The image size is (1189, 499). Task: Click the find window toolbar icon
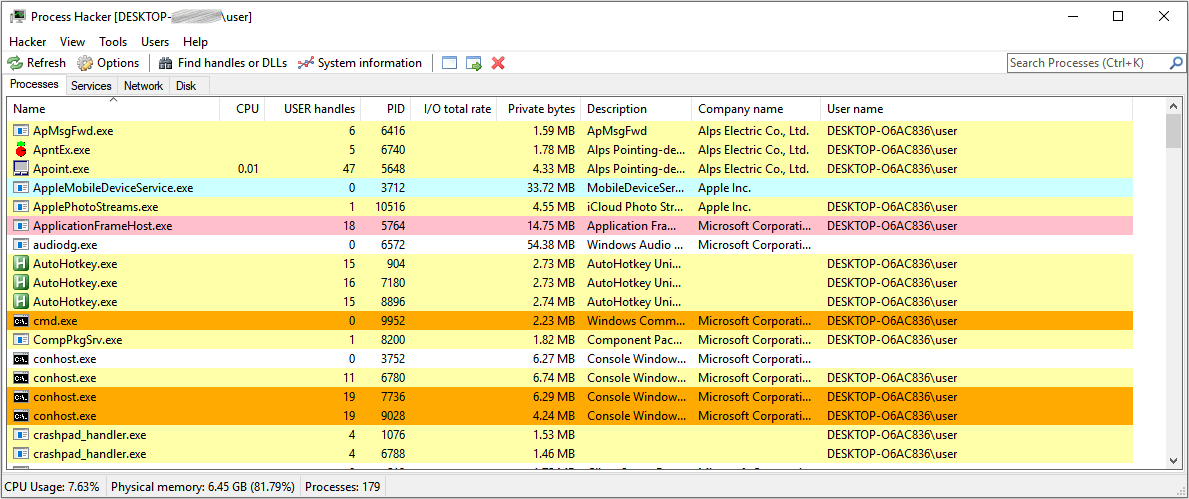pyautogui.click(x=449, y=63)
